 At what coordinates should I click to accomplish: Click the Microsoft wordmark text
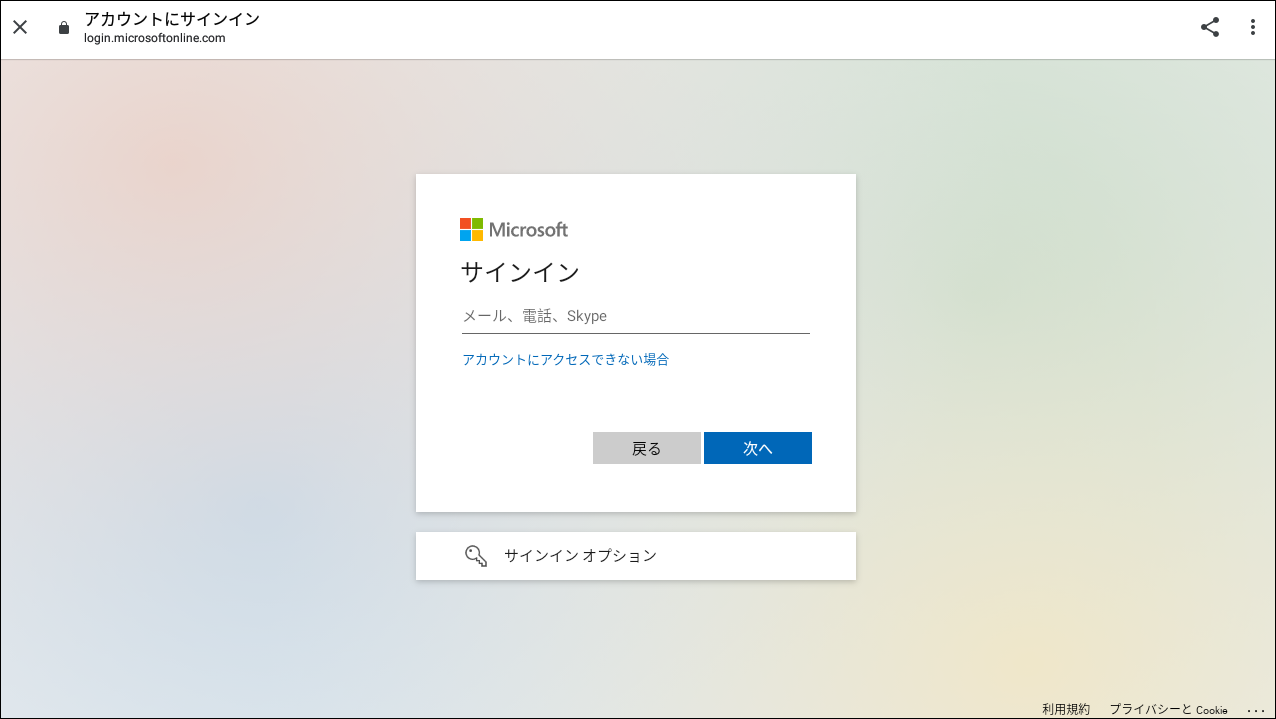point(528,230)
